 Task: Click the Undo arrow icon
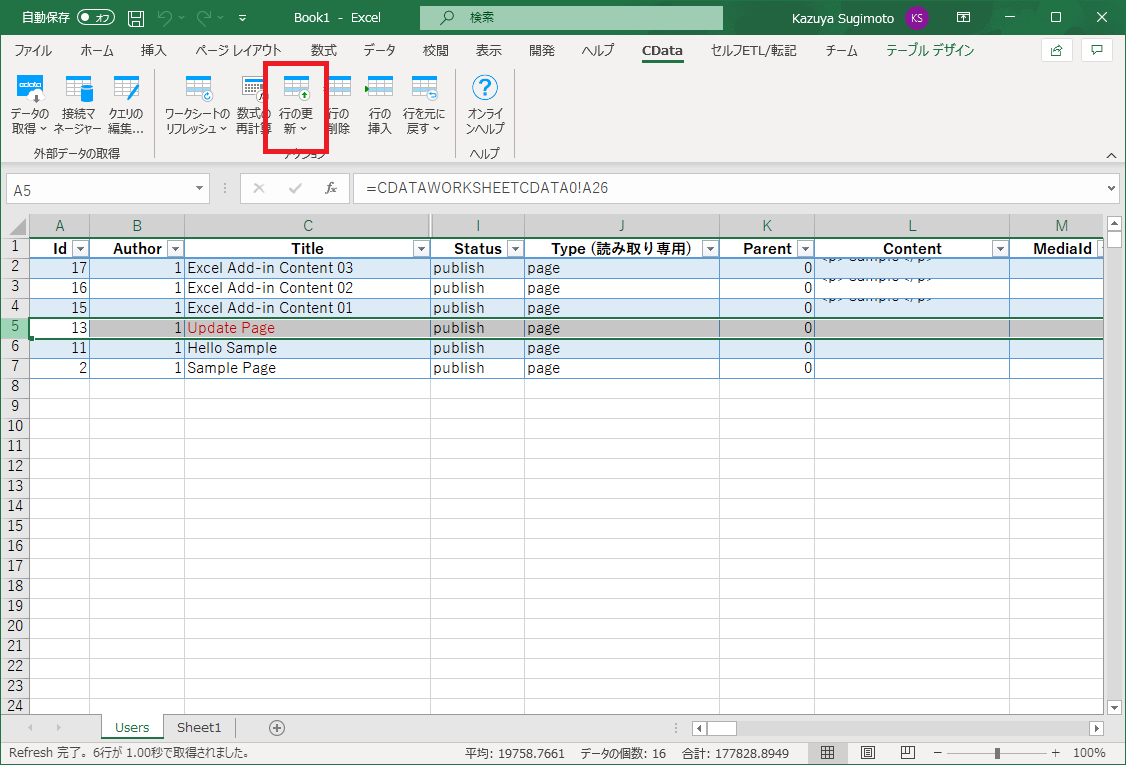pyautogui.click(x=165, y=18)
